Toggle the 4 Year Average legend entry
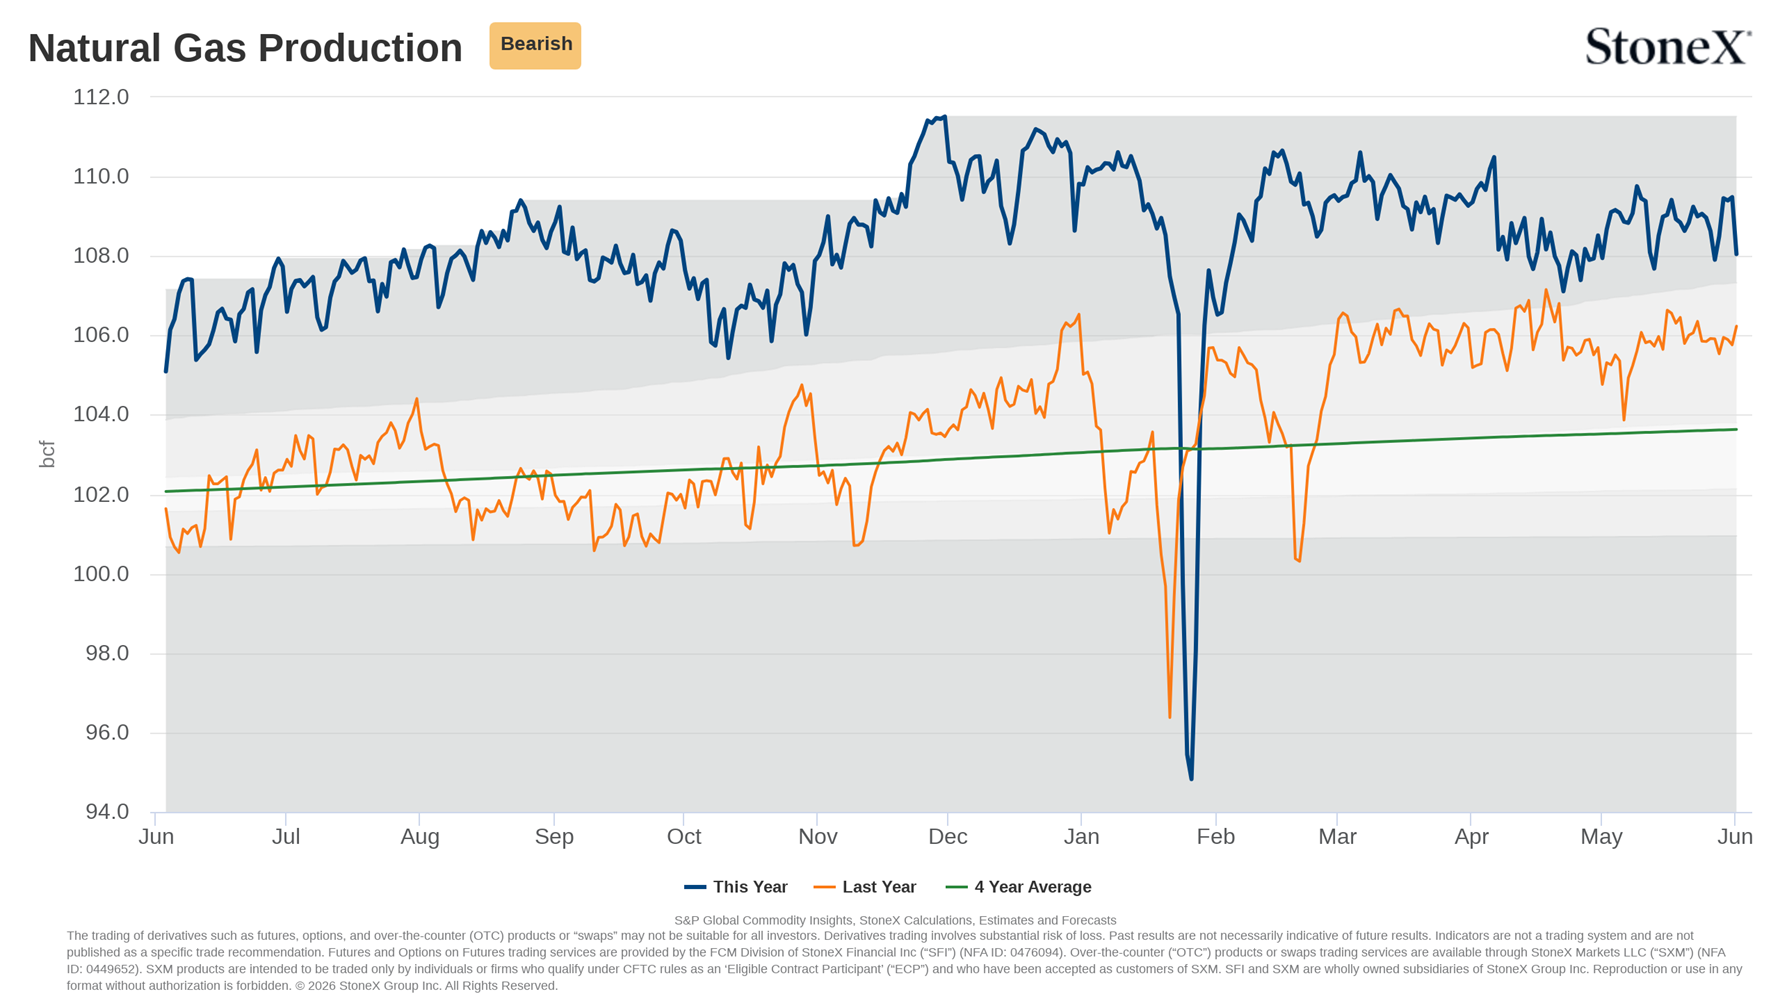 click(1019, 887)
